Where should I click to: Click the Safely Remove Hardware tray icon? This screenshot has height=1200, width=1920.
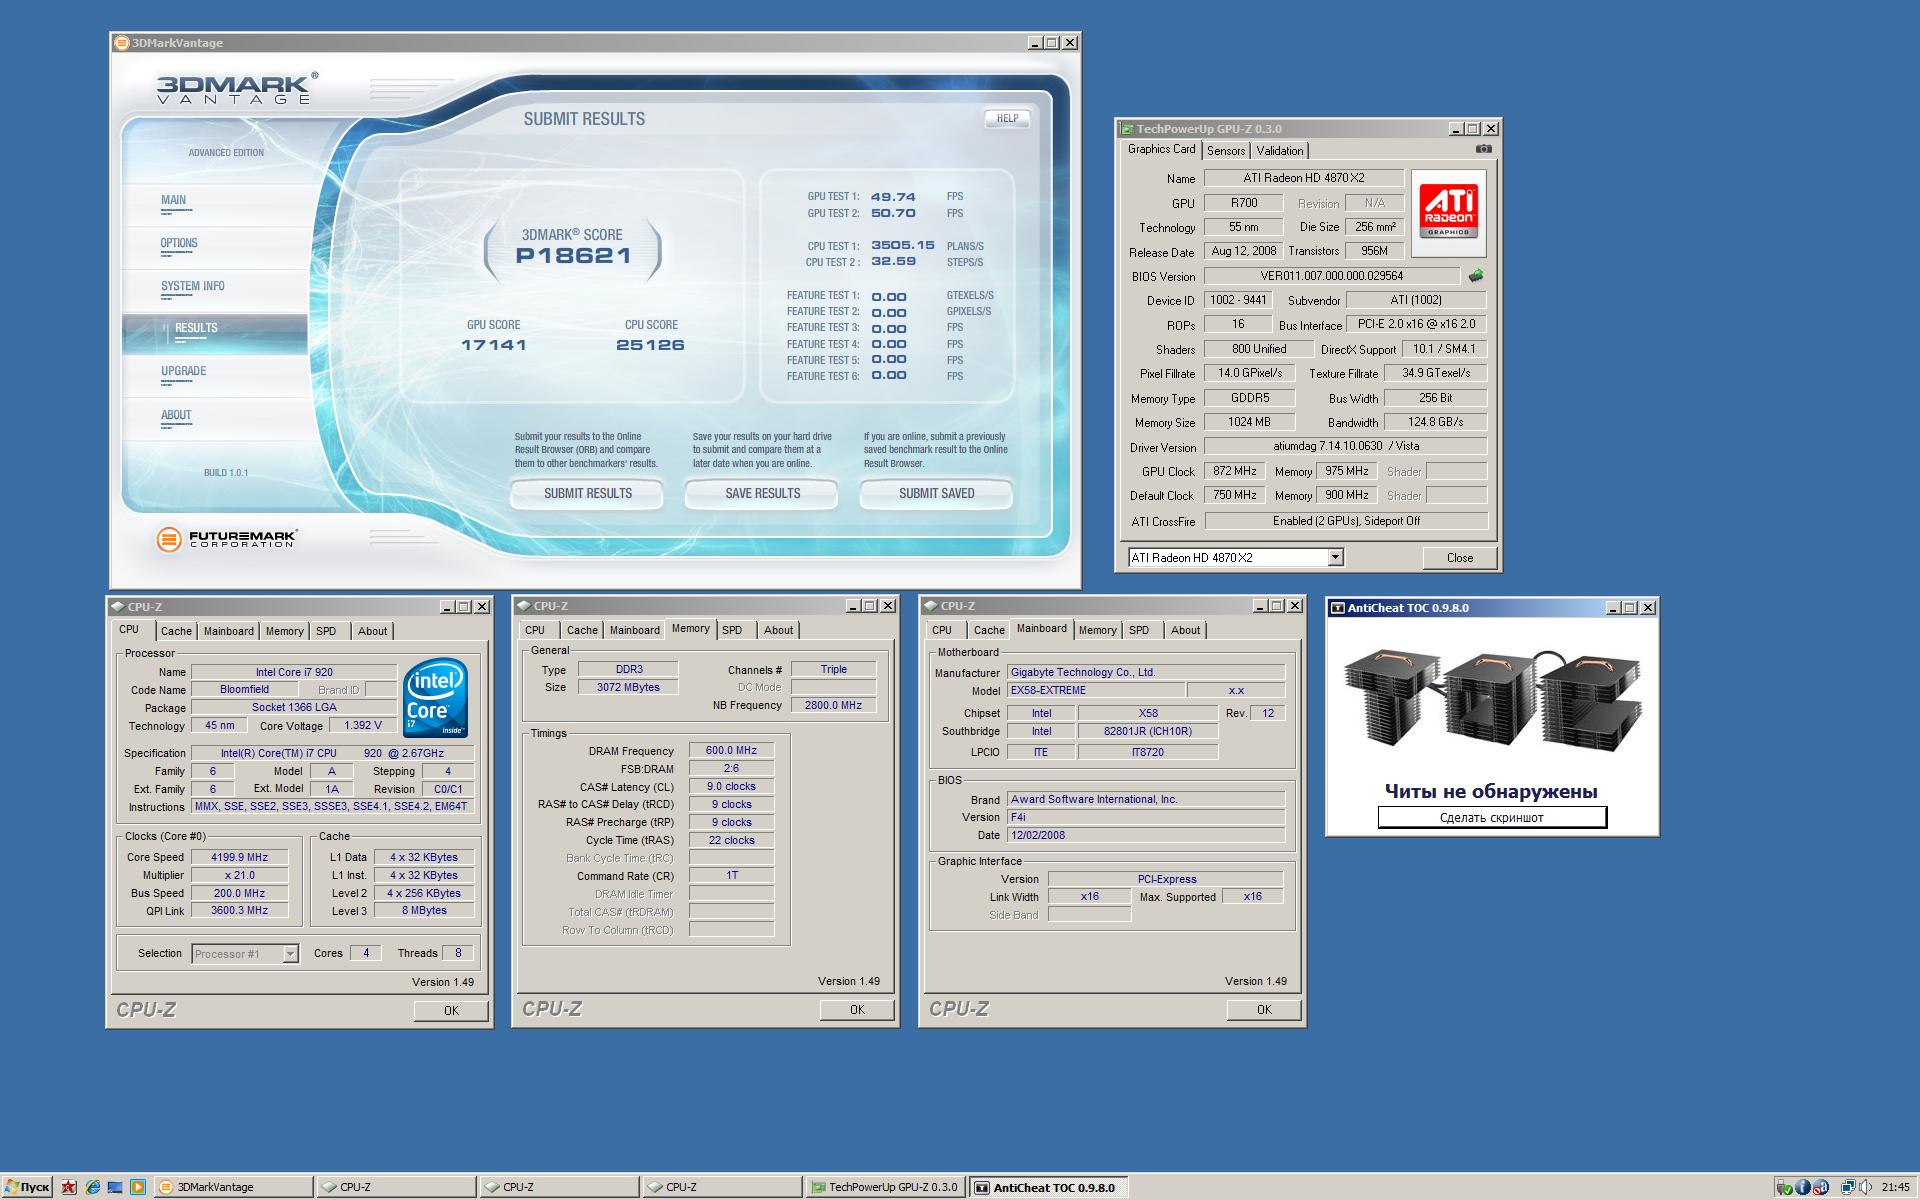1784,1187
